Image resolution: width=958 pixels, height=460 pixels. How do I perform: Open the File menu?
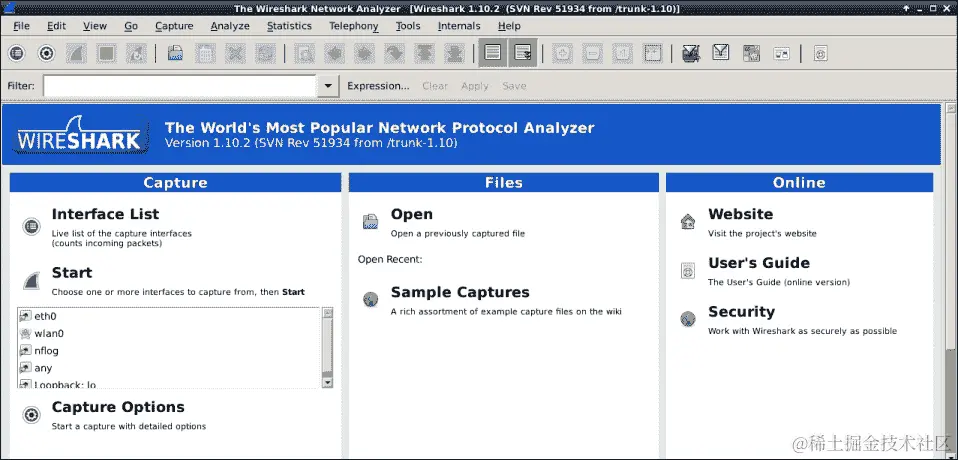click(21, 26)
